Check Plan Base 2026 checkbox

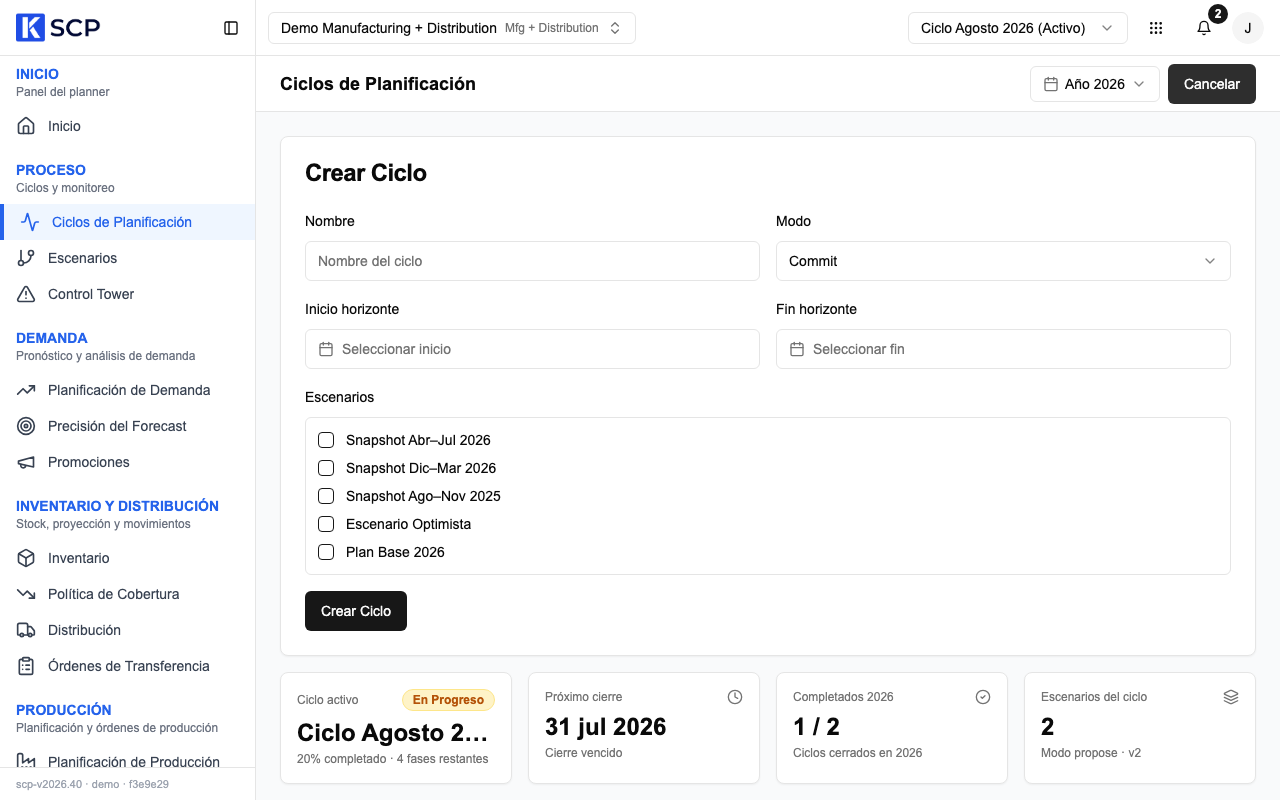tap(326, 552)
